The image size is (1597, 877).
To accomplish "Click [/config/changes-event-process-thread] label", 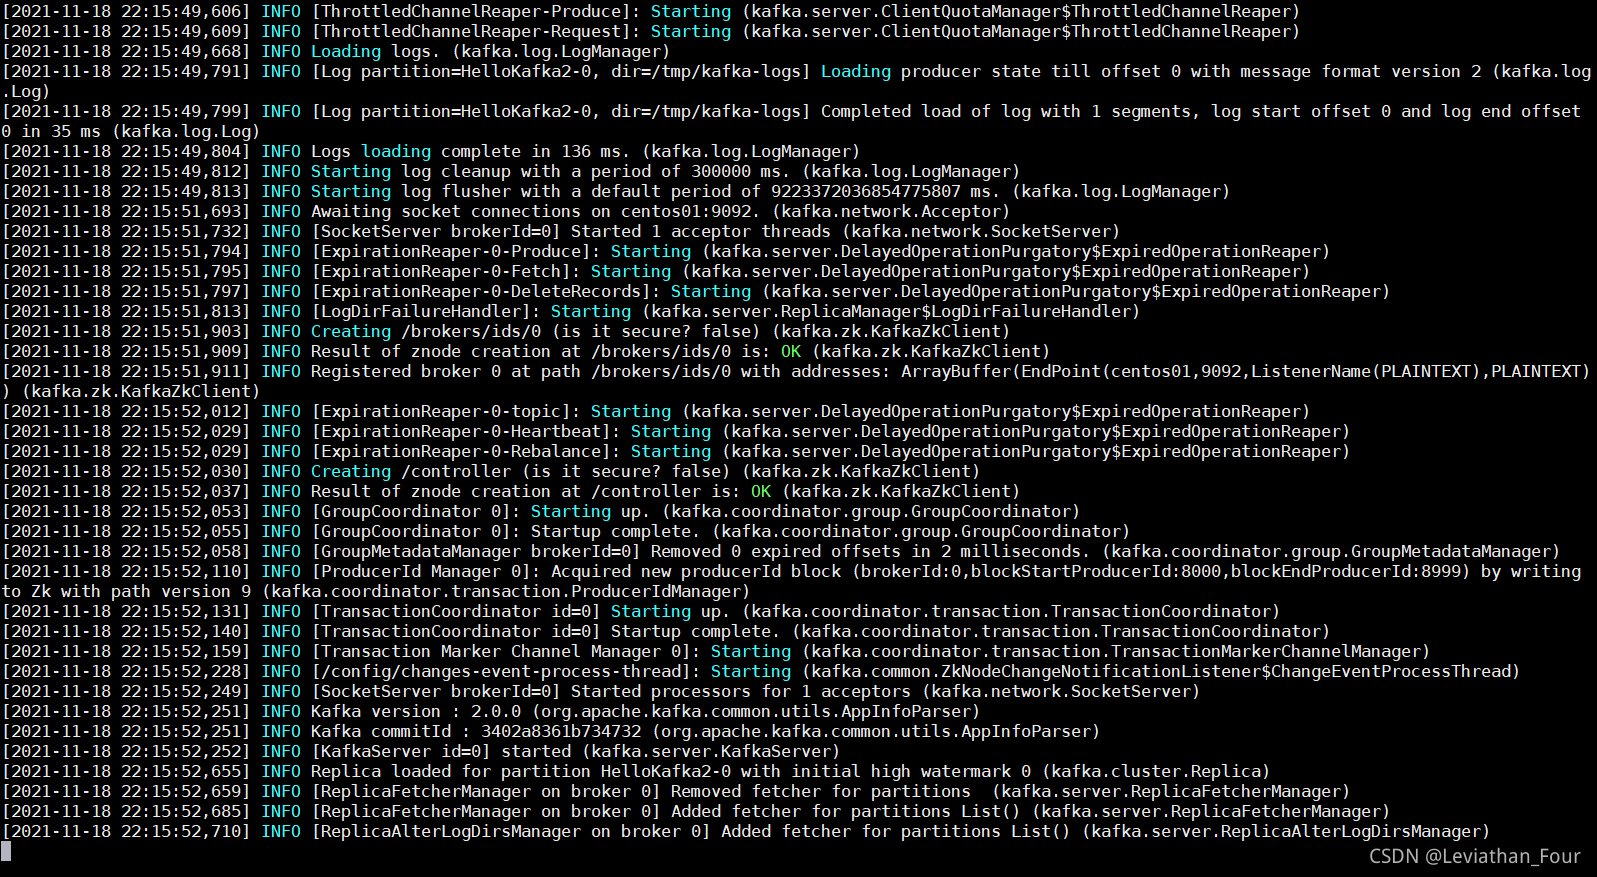I will [x=501, y=672].
